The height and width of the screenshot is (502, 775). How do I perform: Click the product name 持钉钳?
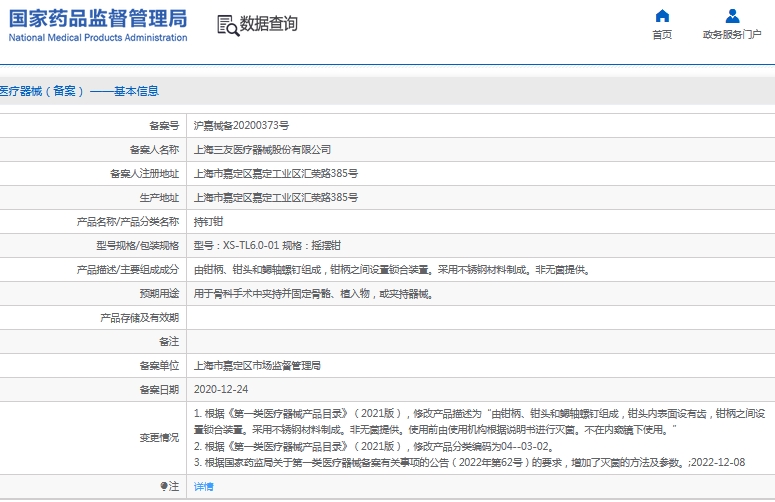pyautogui.click(x=208, y=222)
